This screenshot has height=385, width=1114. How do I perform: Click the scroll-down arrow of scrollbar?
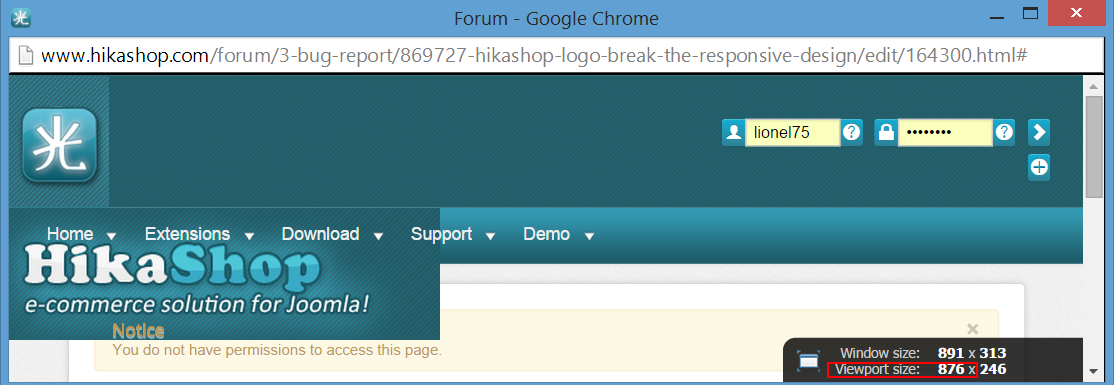[1093, 371]
